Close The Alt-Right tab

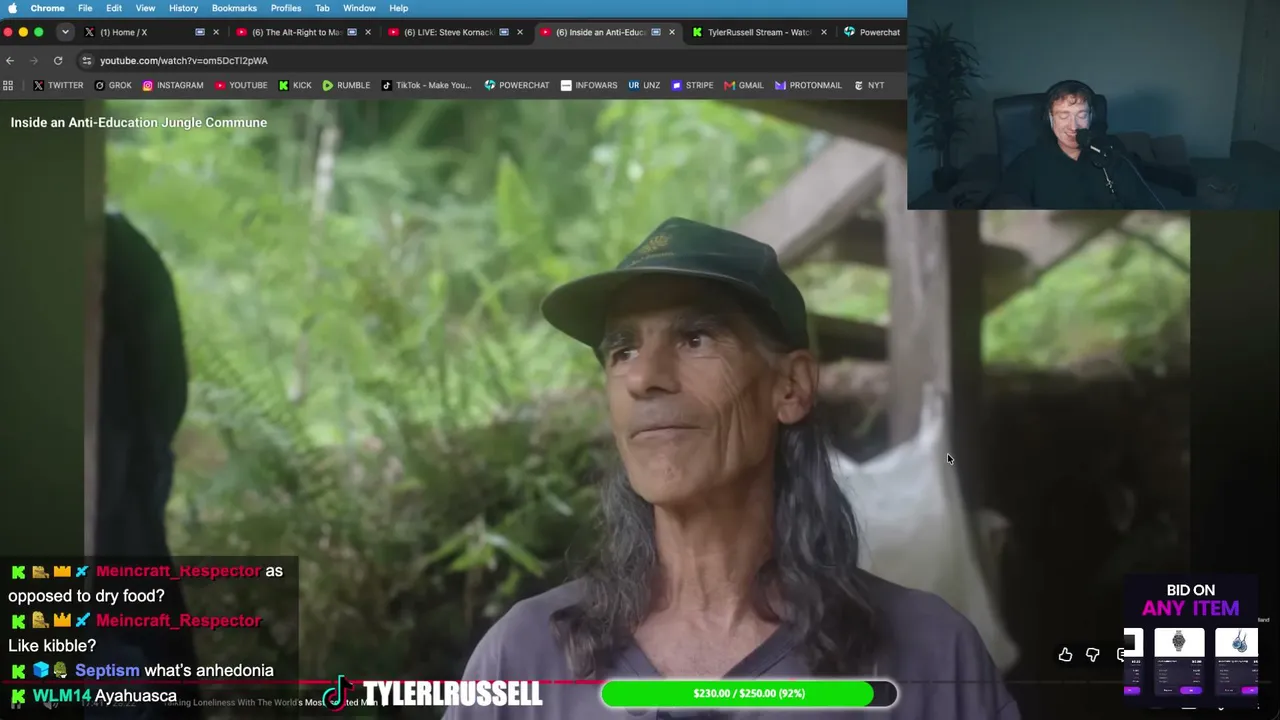coord(367,32)
